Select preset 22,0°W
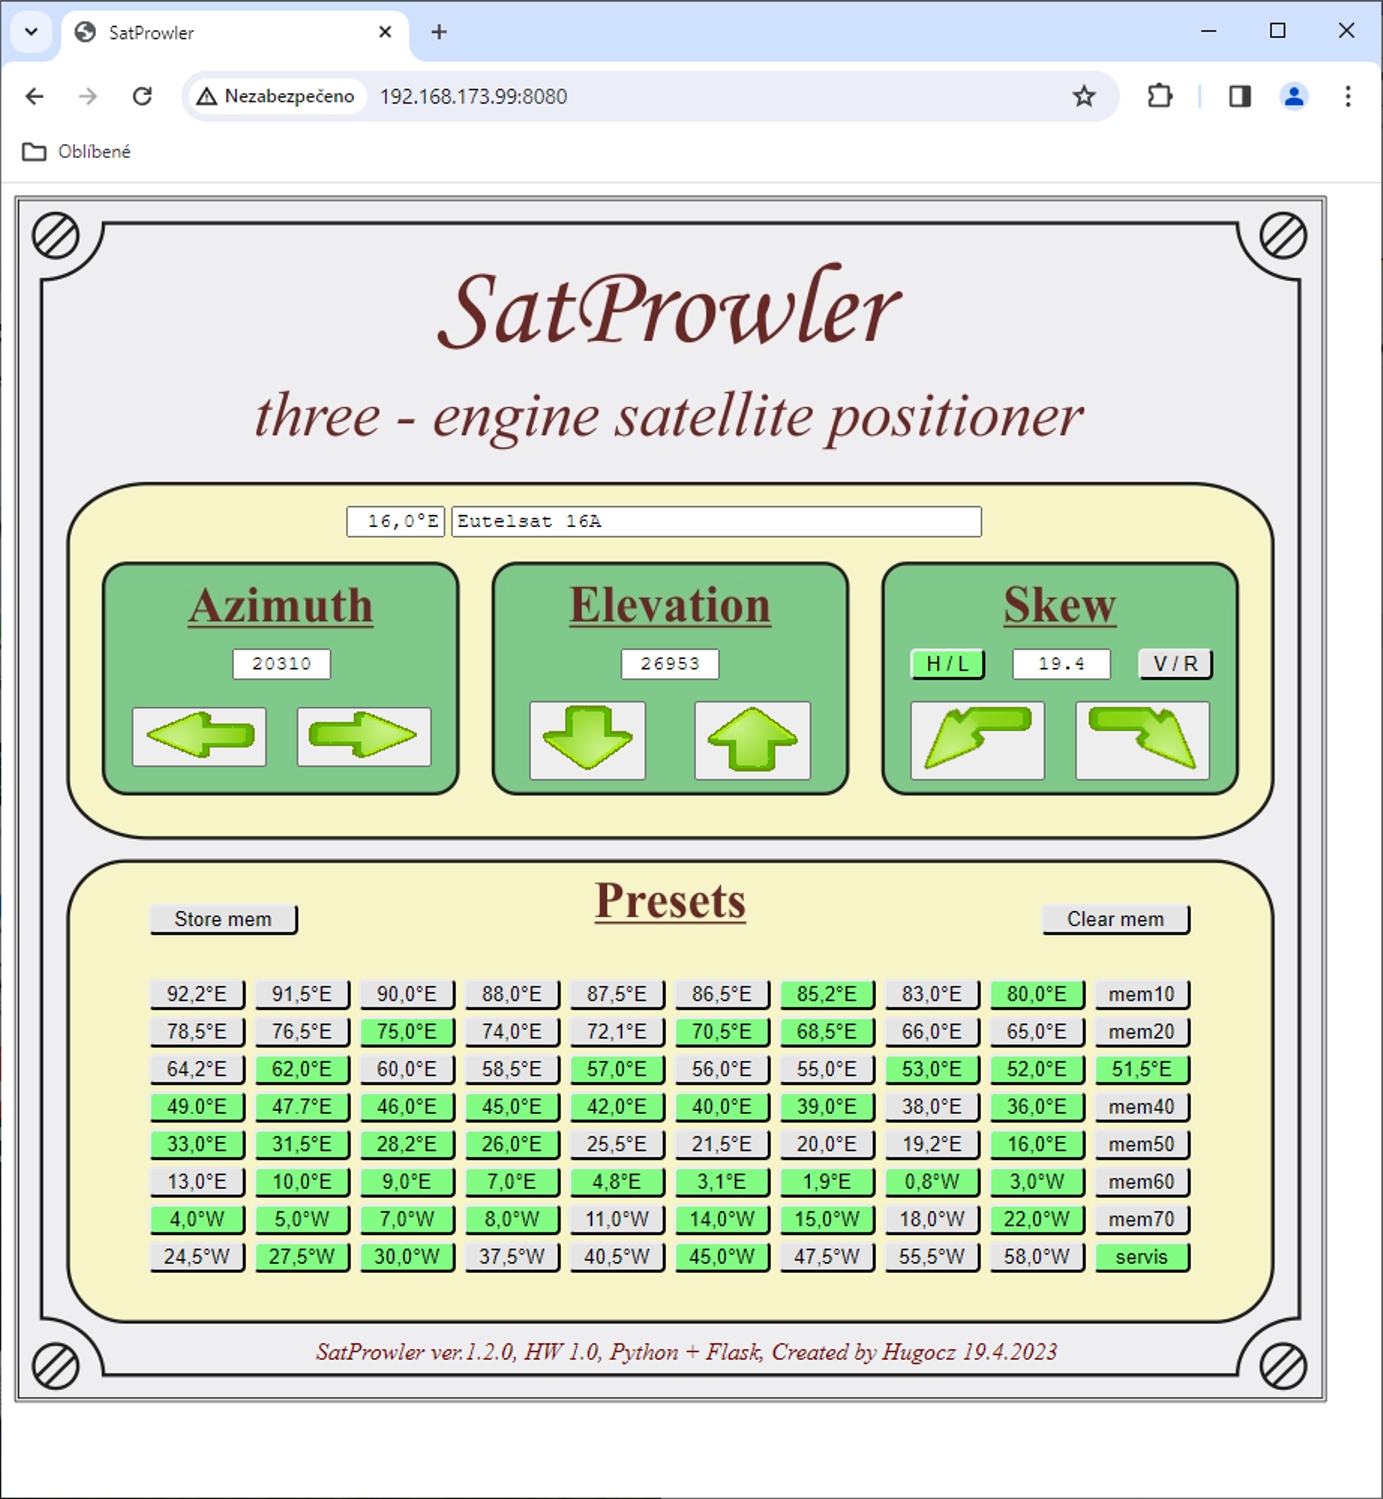1383x1499 pixels. pyautogui.click(x=1037, y=1219)
